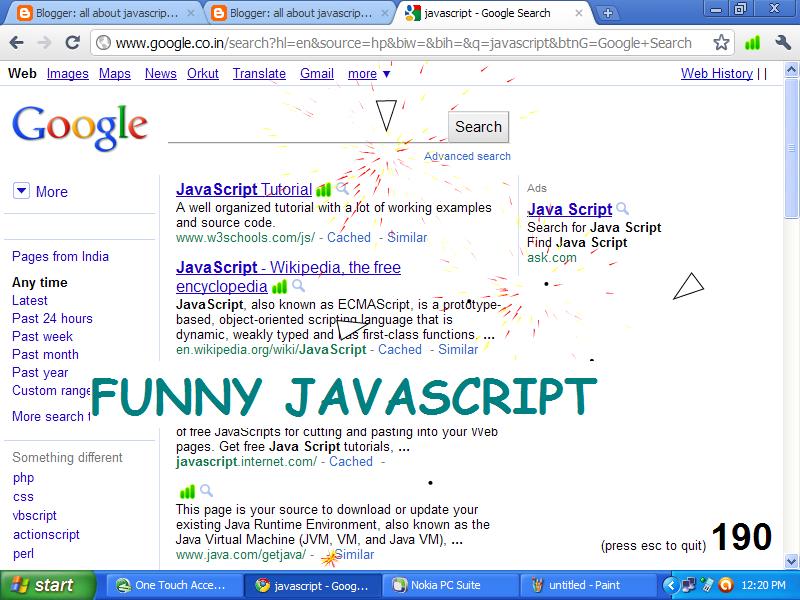This screenshot has height=600, width=800.
Task: Expand More search tools in the sidebar
Action: pyautogui.click(x=45, y=416)
